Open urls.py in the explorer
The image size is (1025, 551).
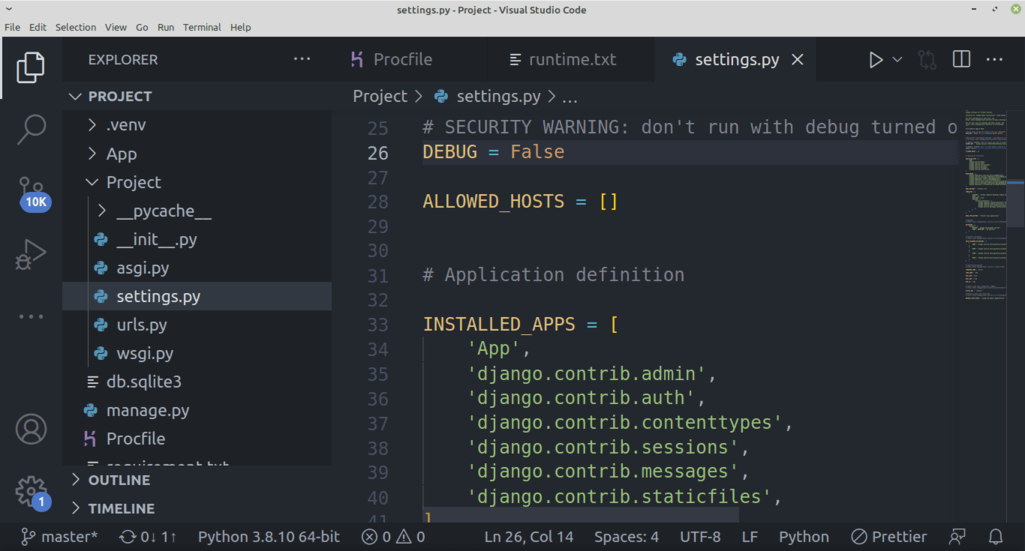point(197,325)
